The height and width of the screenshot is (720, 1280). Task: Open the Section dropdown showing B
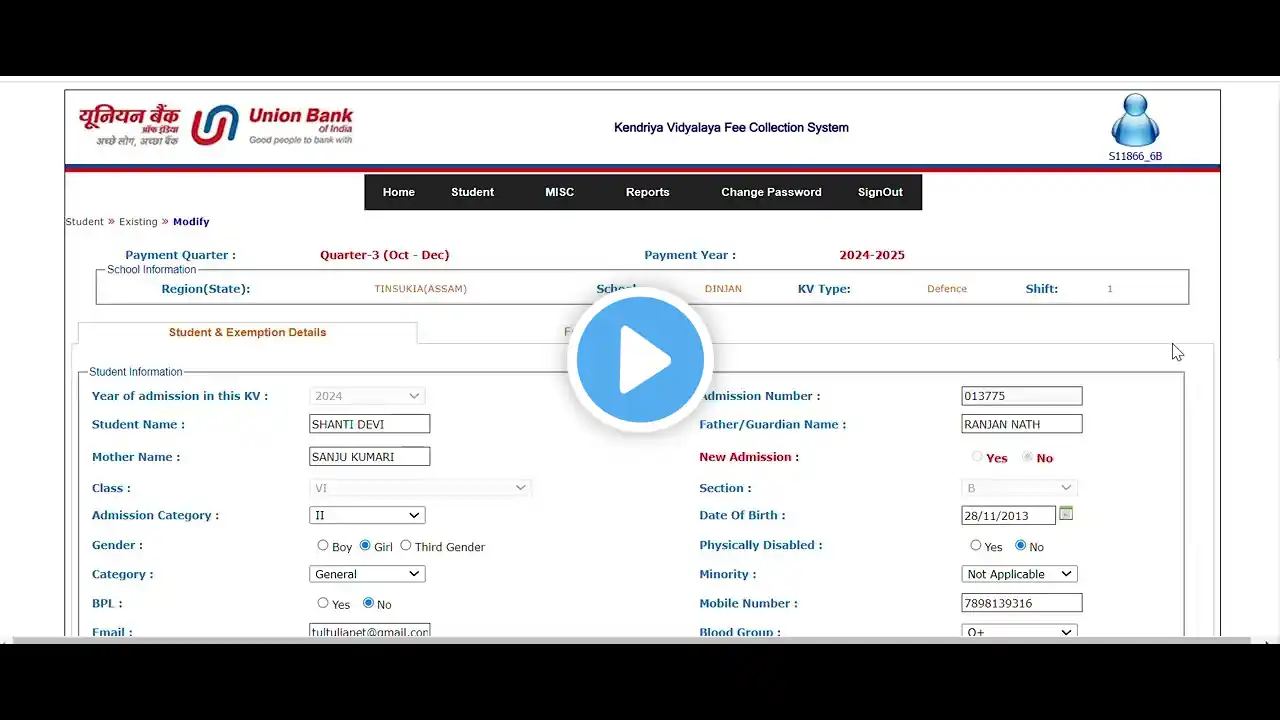[x=1019, y=488]
